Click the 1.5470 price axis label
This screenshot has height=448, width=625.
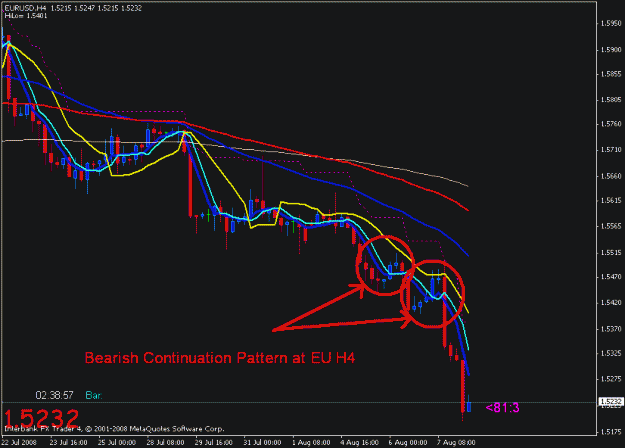pyautogui.click(x=611, y=277)
